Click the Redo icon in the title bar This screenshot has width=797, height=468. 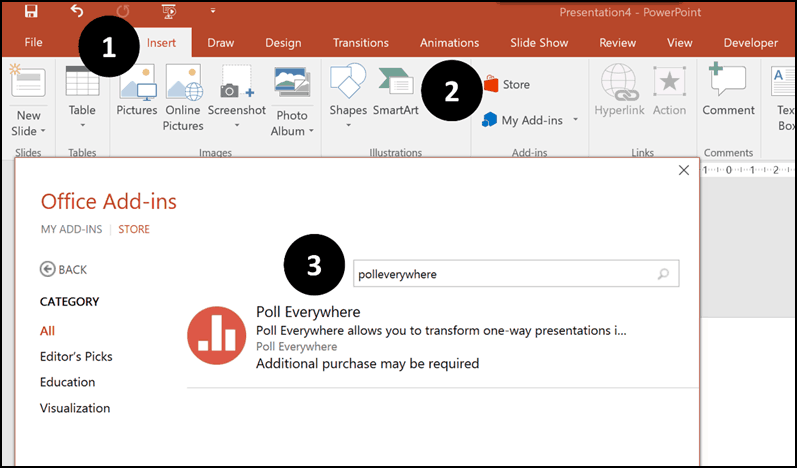122,11
